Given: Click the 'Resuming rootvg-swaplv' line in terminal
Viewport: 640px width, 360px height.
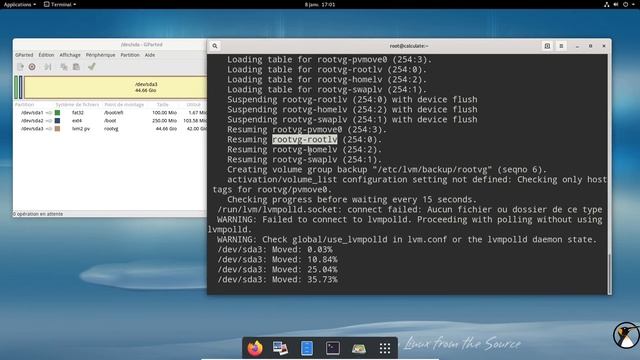Looking at the screenshot, I should 304,160.
